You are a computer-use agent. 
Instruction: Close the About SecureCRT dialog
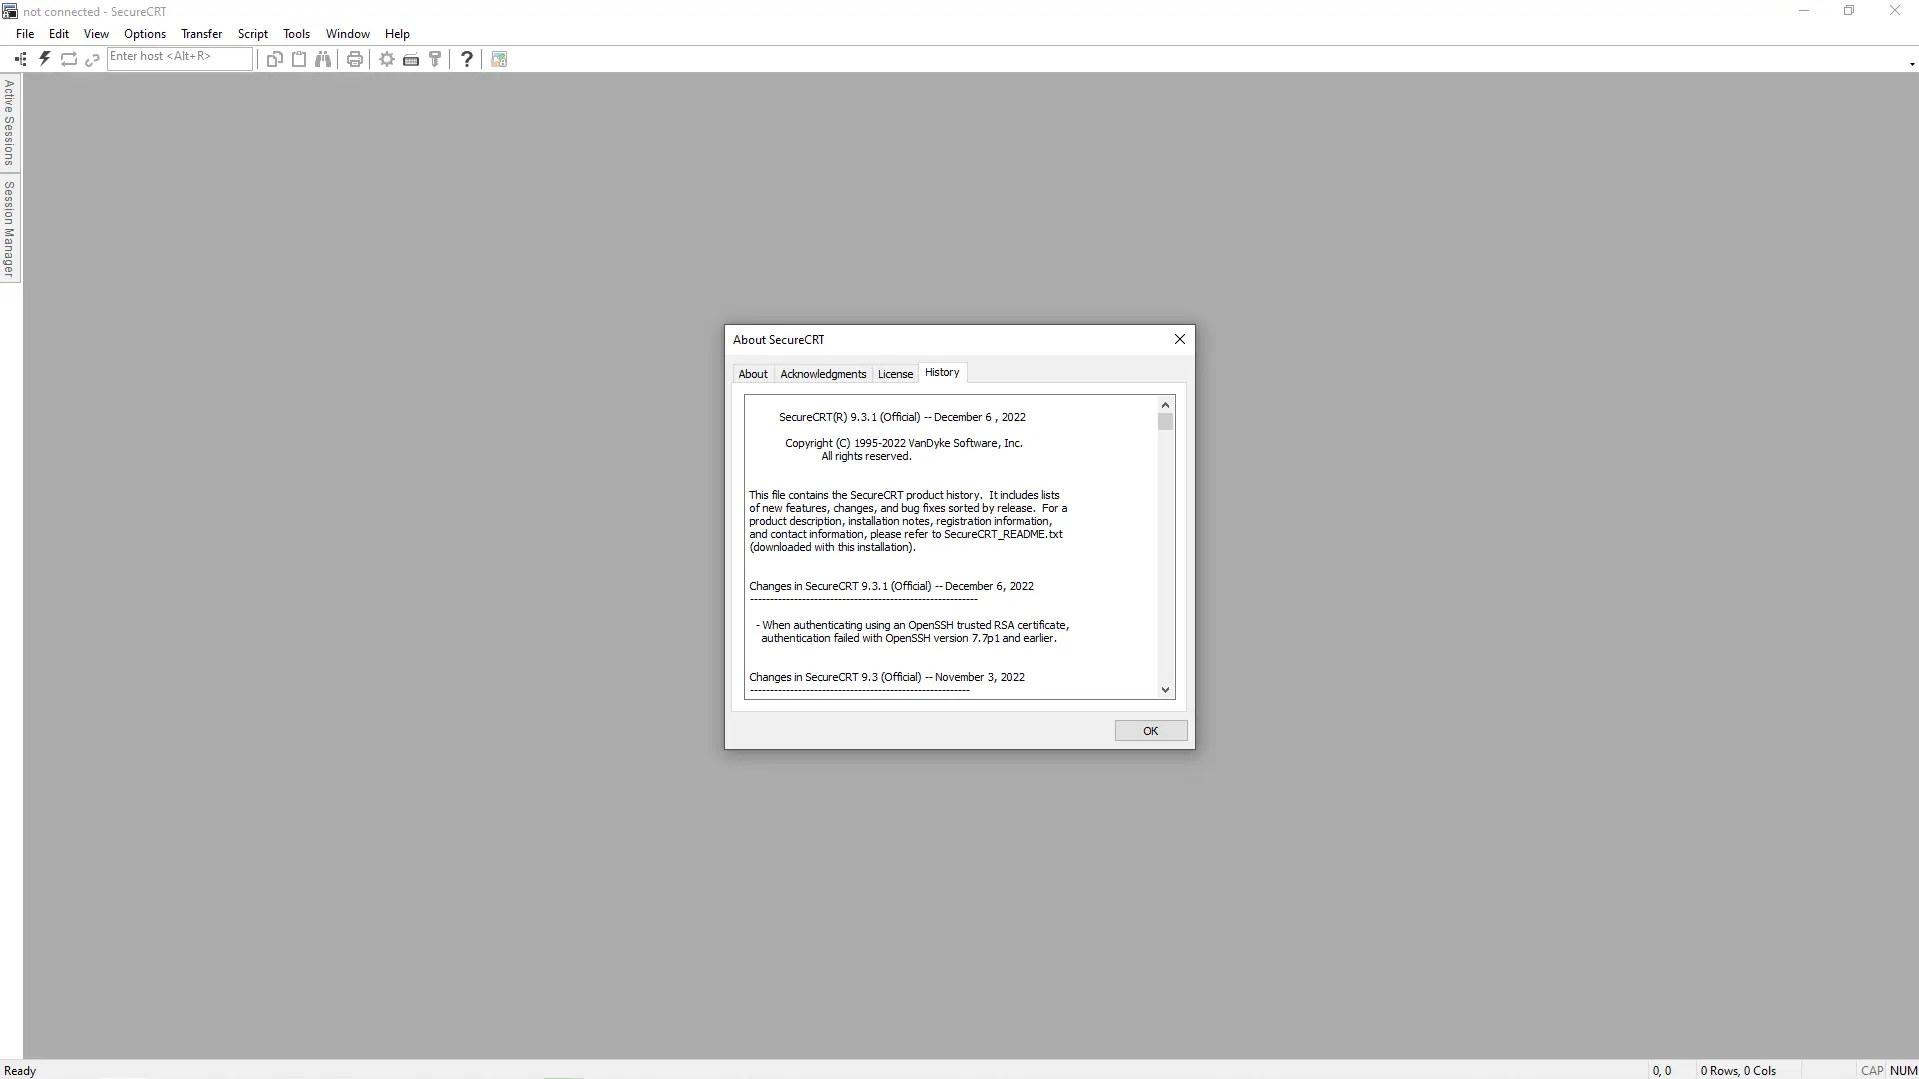coord(1180,339)
